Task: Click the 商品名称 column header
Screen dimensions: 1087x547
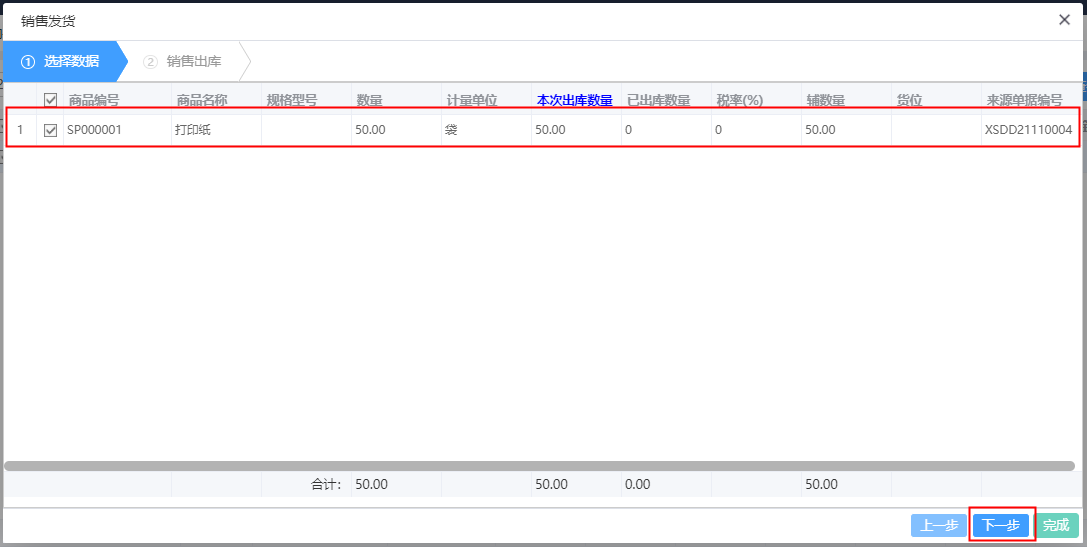Action: click(202, 100)
